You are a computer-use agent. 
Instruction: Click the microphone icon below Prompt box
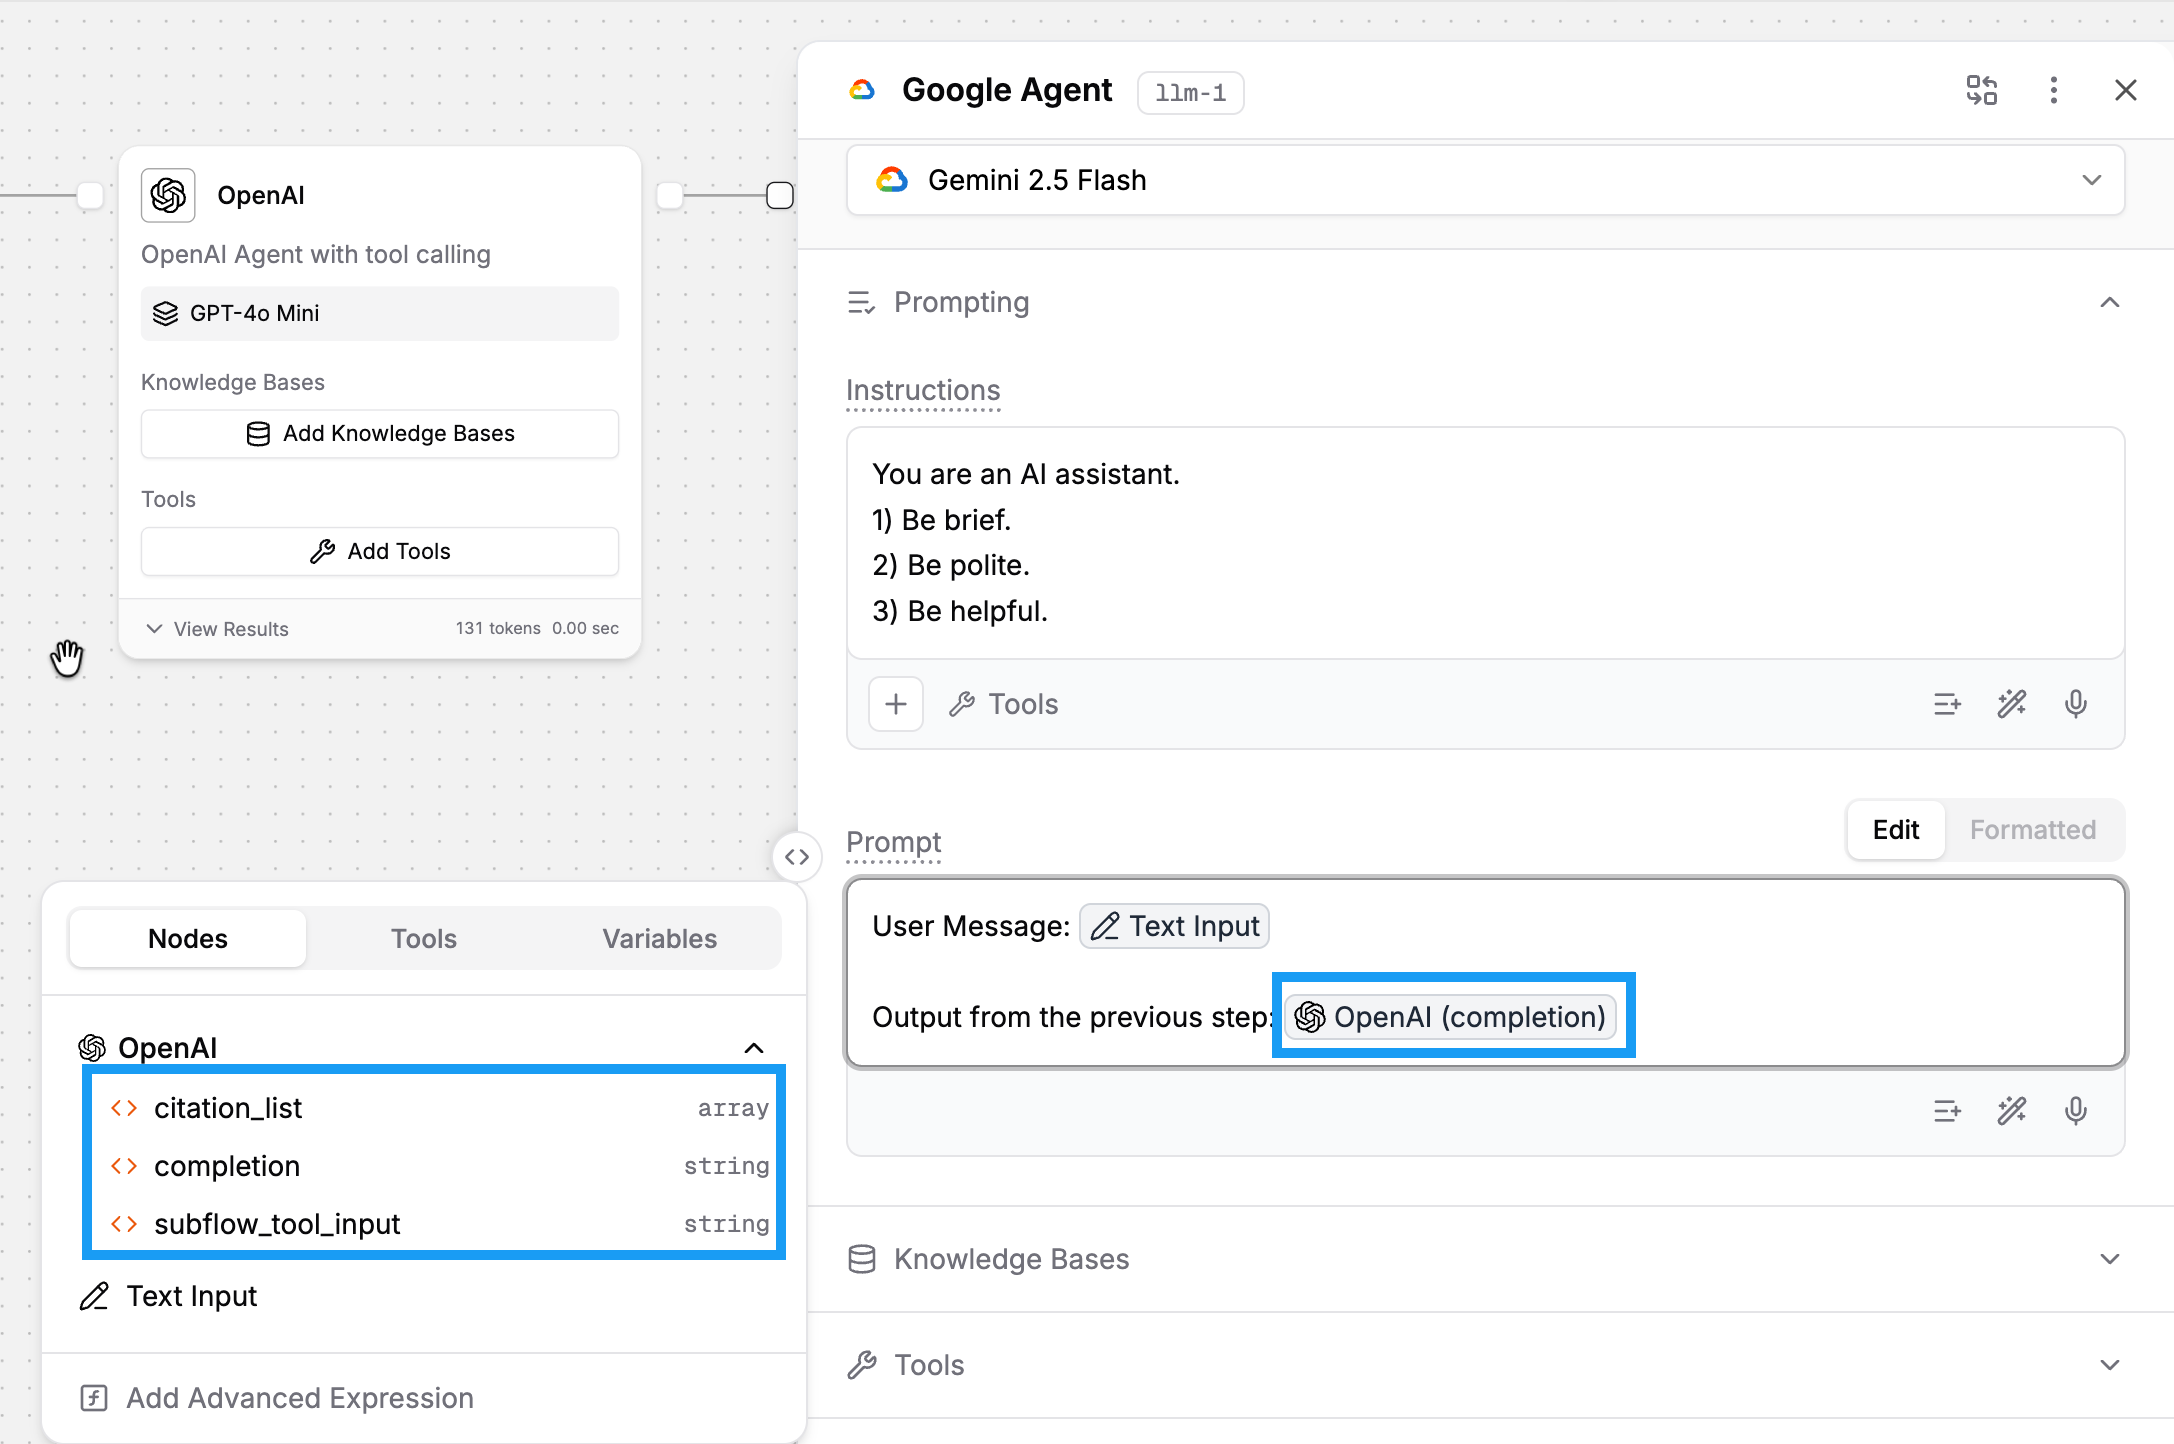[x=2075, y=1111]
